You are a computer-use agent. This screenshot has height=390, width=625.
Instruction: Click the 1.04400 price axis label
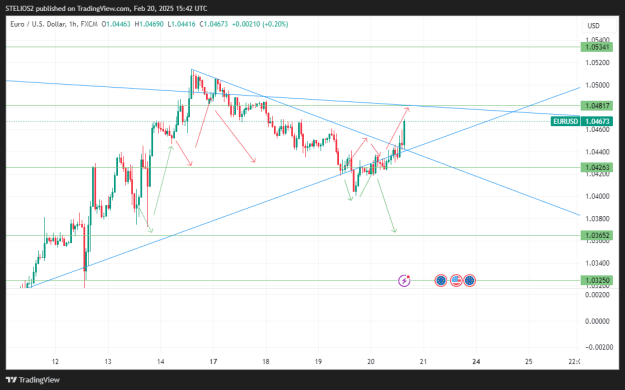point(597,152)
